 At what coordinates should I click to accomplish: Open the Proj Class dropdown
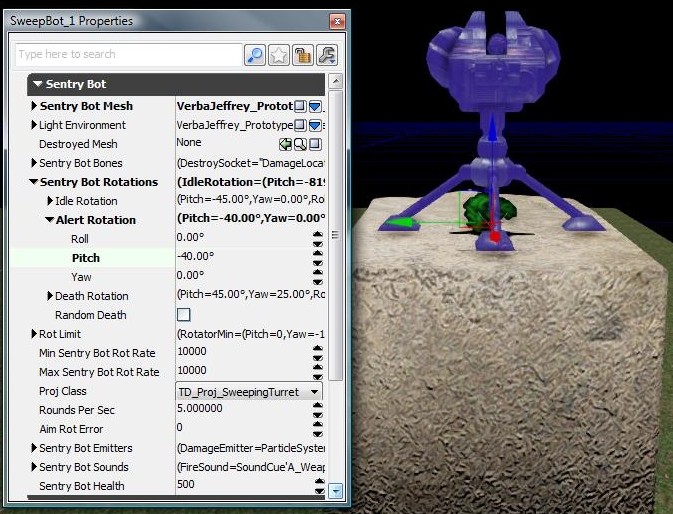pos(315,391)
